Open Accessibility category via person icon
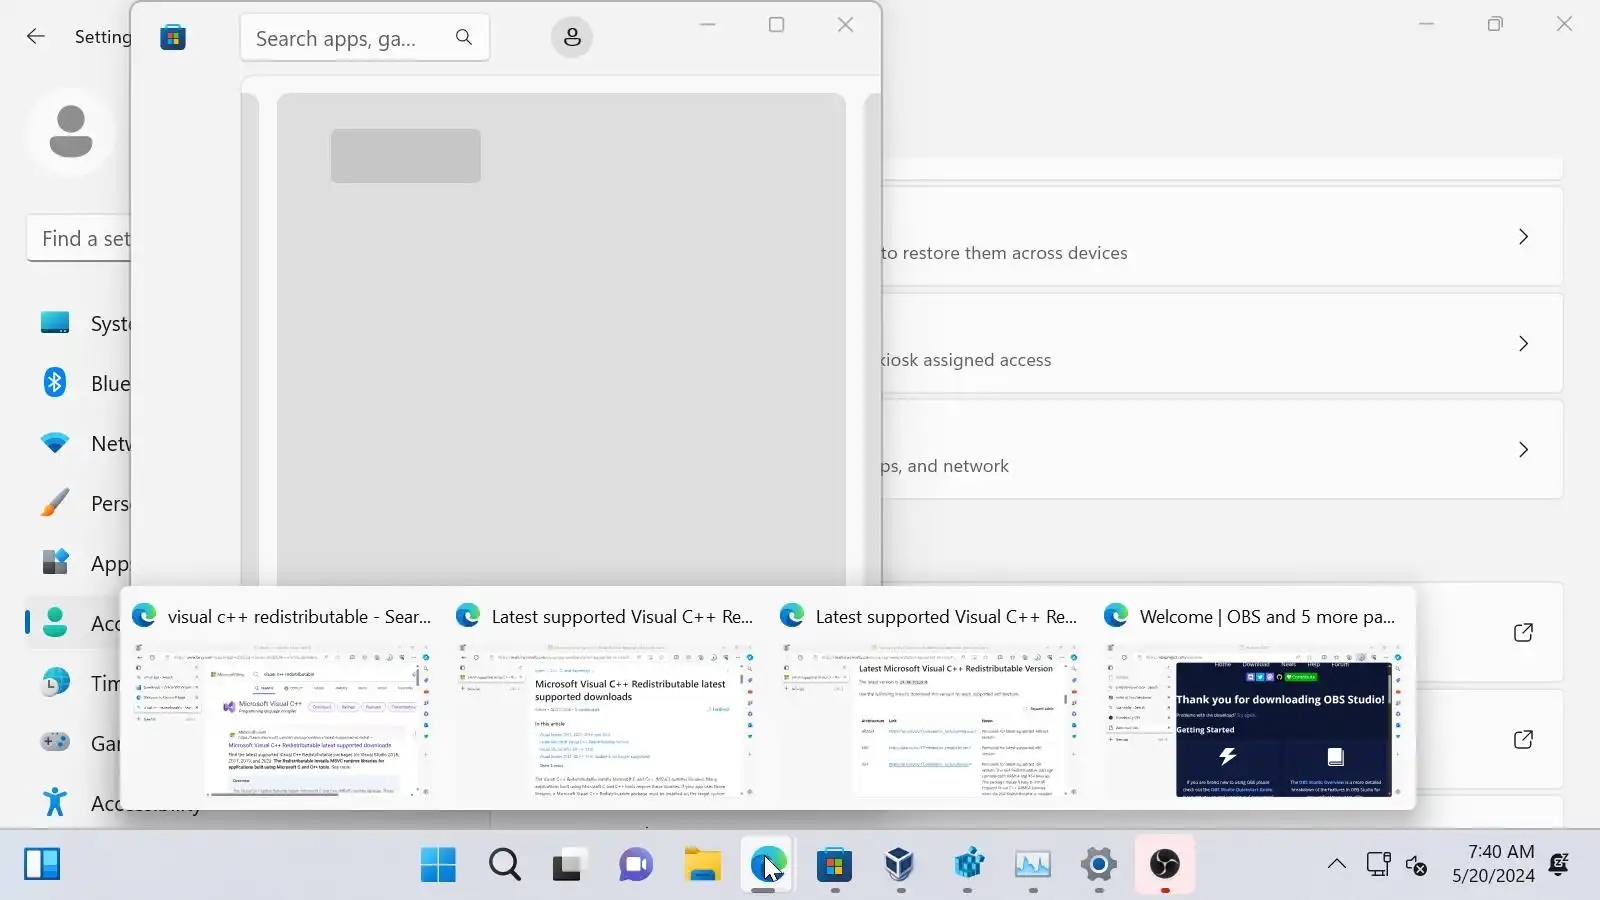1600x900 pixels. (x=55, y=802)
